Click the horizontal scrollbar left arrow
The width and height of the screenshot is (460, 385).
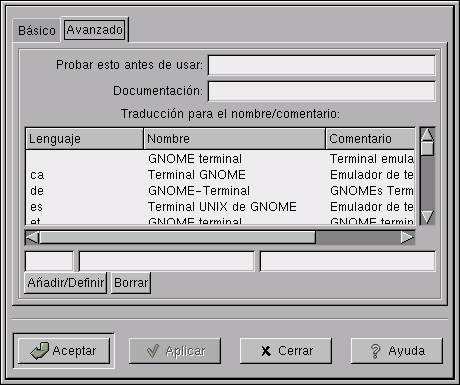pos(32,238)
